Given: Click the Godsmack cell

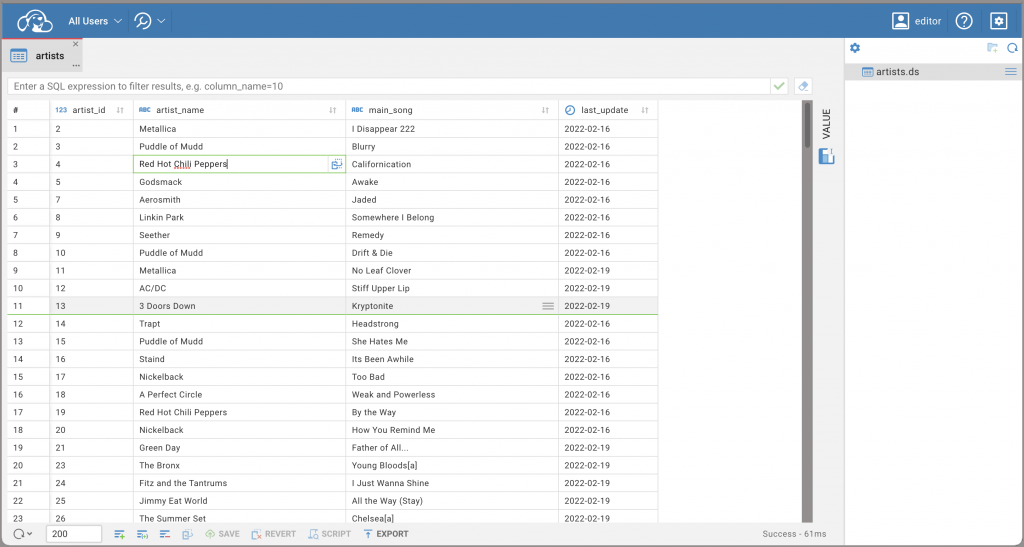Looking at the screenshot, I should (240, 182).
